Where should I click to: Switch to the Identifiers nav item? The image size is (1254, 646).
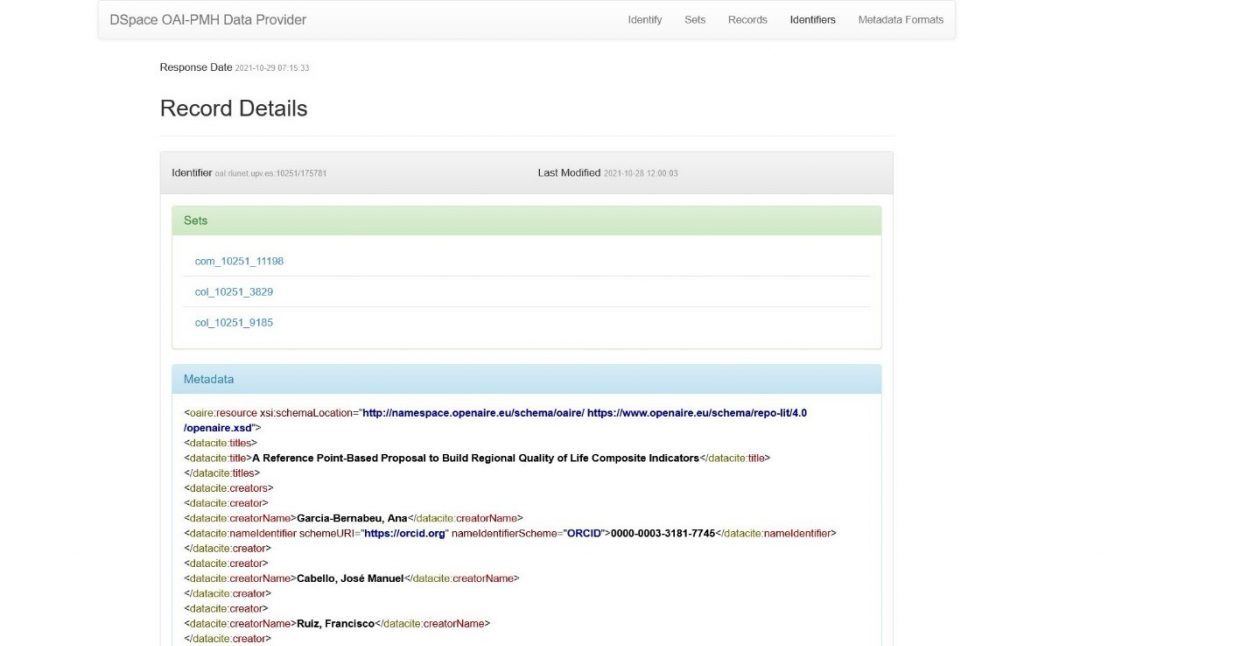click(x=812, y=20)
